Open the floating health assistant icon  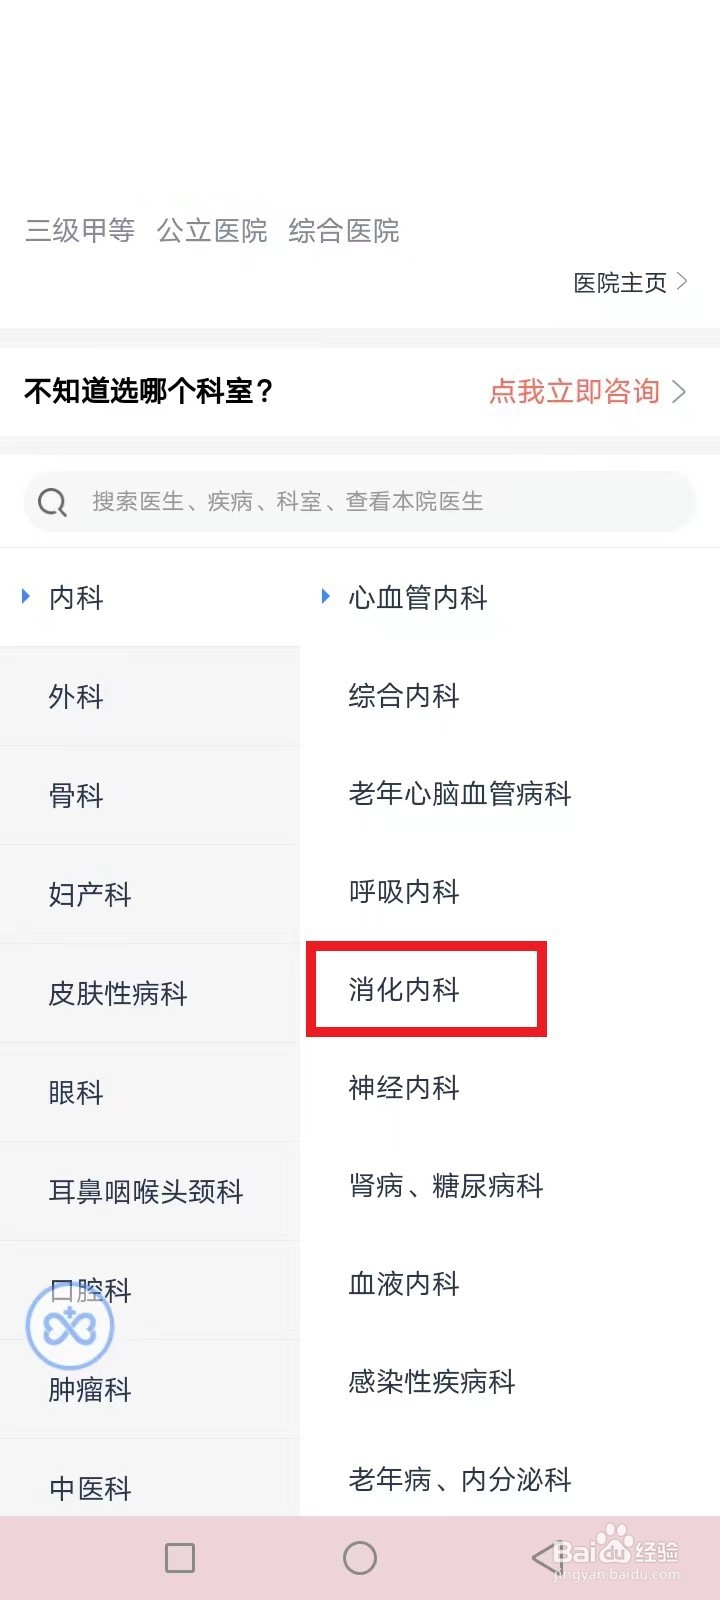[x=70, y=1326]
